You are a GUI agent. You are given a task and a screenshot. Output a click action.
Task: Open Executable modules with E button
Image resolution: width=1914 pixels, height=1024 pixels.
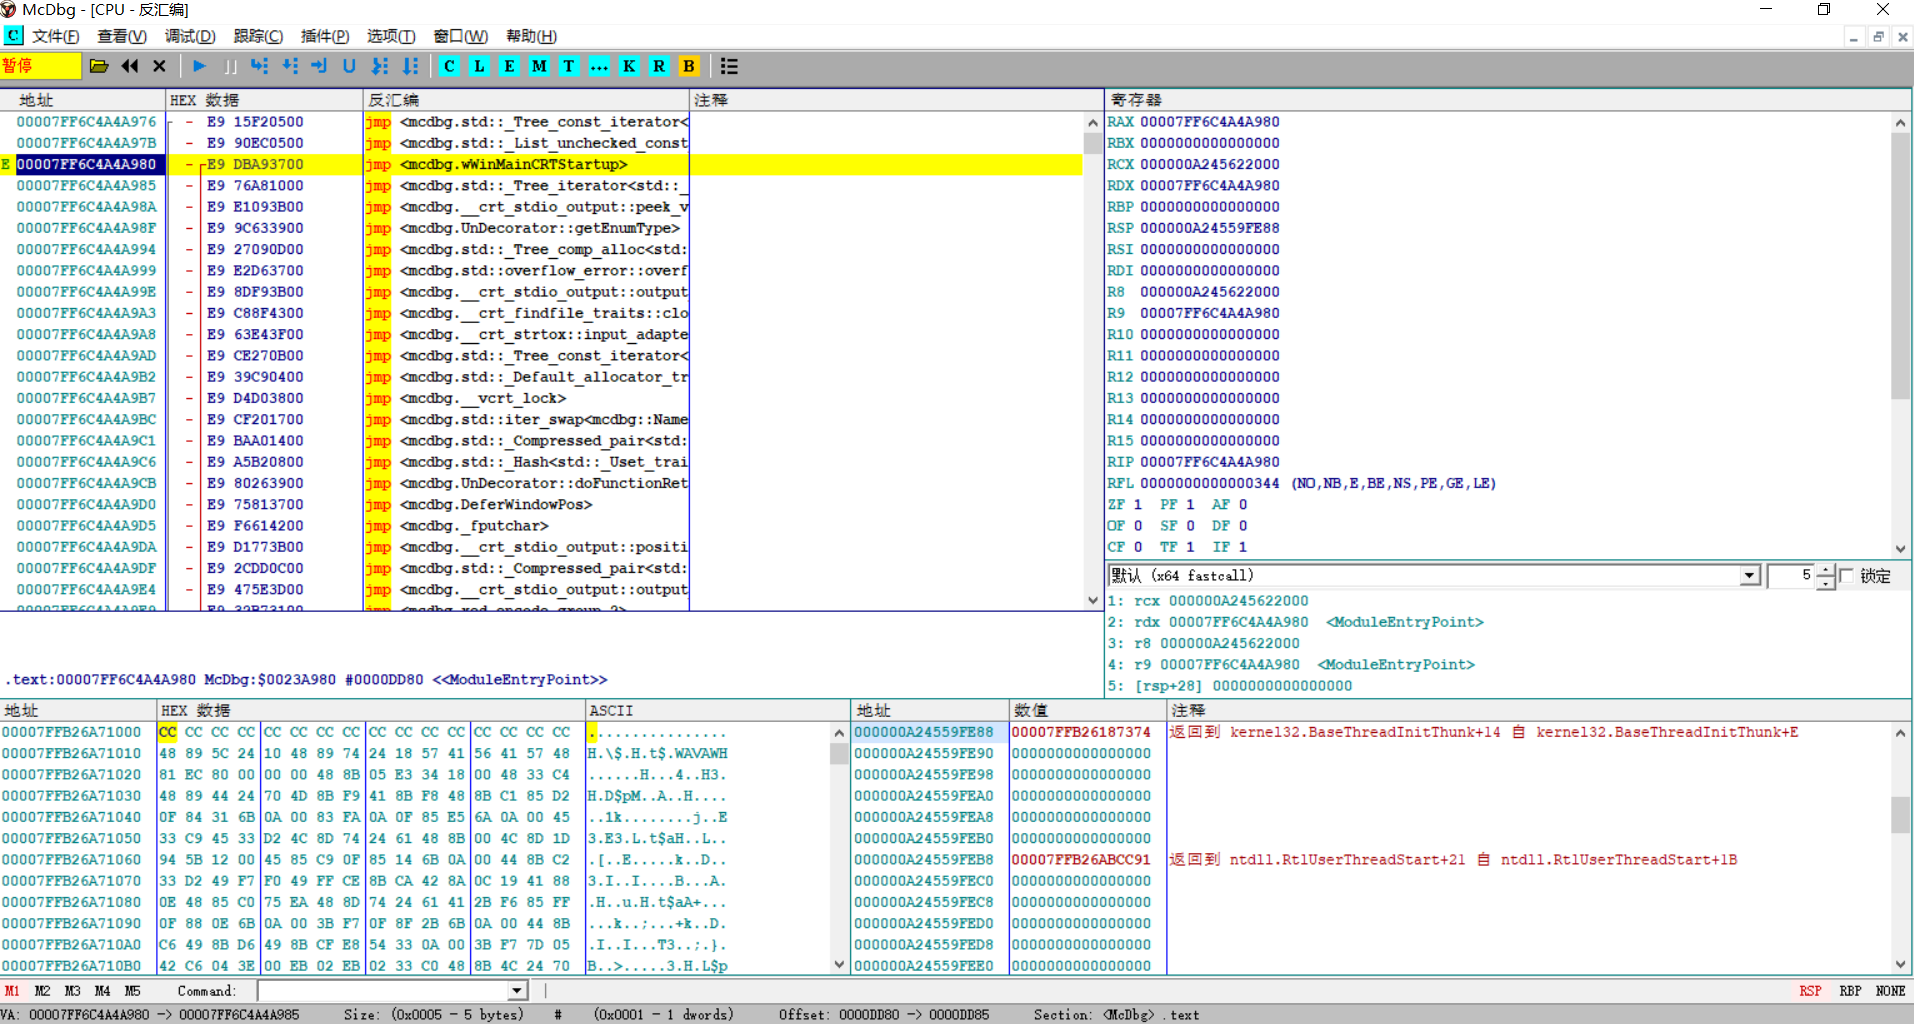(x=510, y=66)
